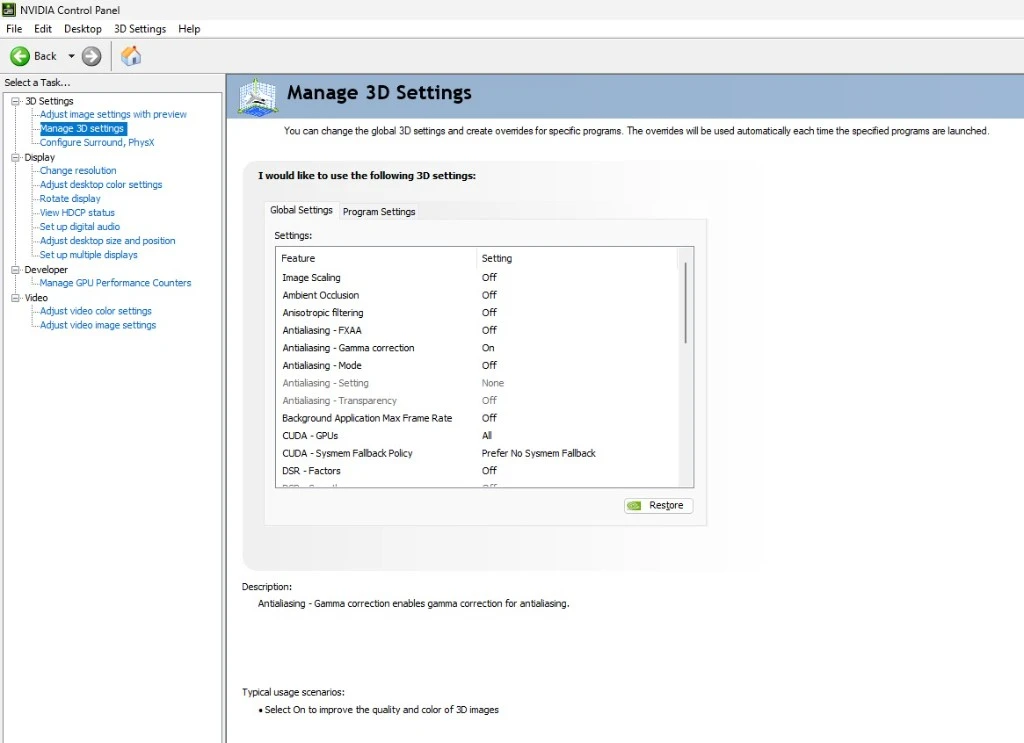Select CUDA - Sysmem Fallback Policy row
Image resolution: width=1024 pixels, height=743 pixels.
point(477,453)
